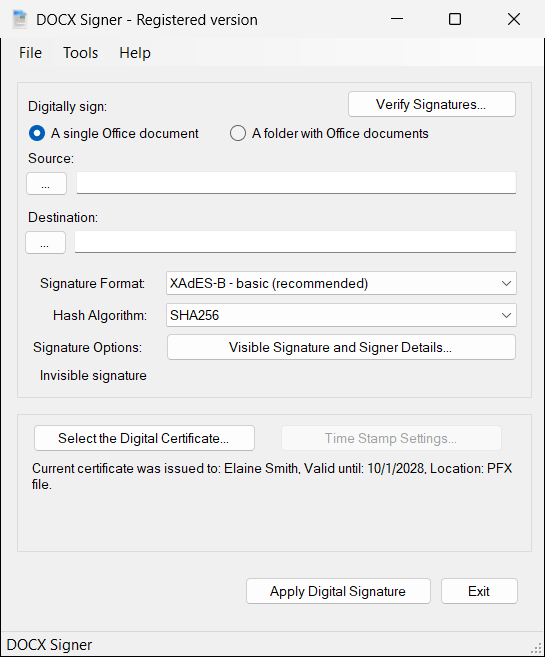545x657 pixels.
Task: Click the 'Digitally sign:' label
Action: point(67,106)
